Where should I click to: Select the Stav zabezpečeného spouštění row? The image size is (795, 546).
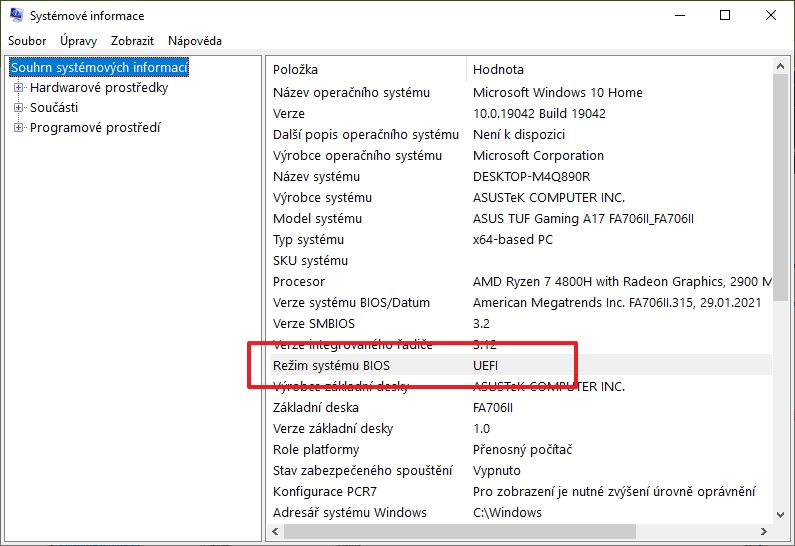[x=360, y=471]
